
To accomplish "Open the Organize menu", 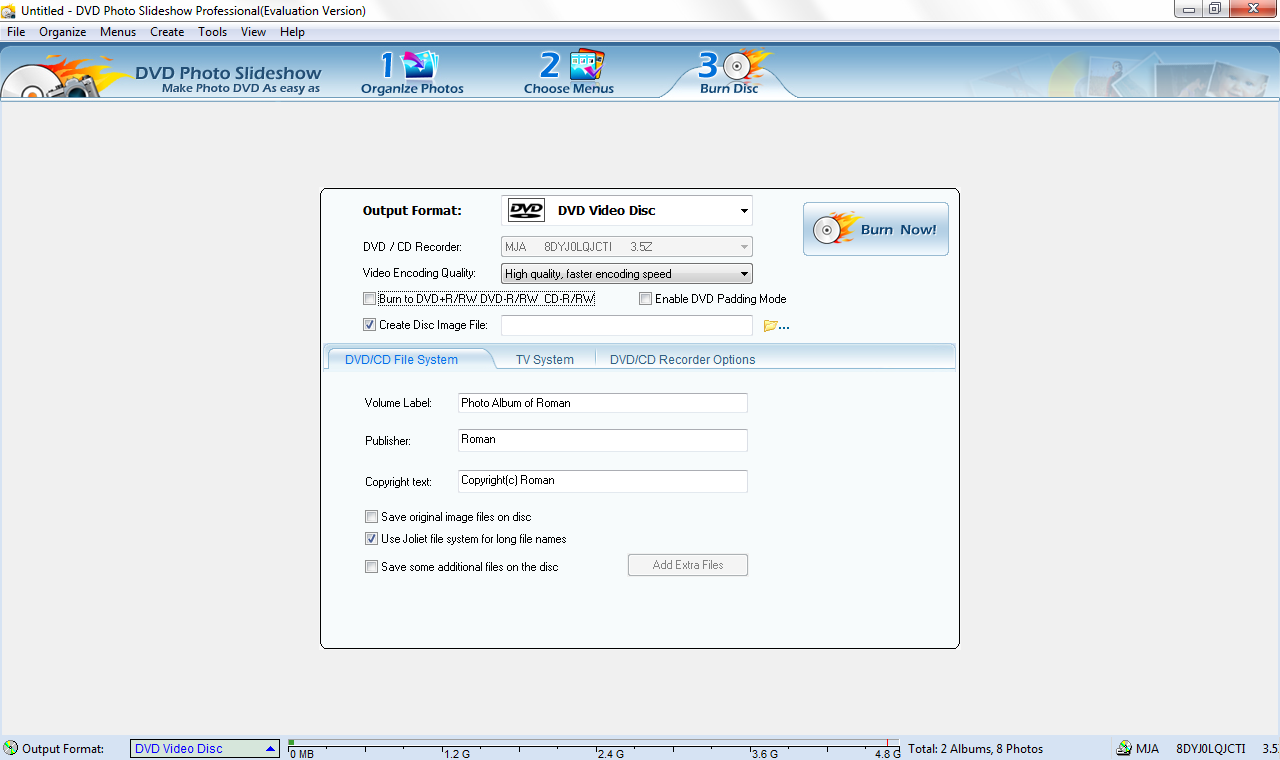I will pyautogui.click(x=63, y=32).
